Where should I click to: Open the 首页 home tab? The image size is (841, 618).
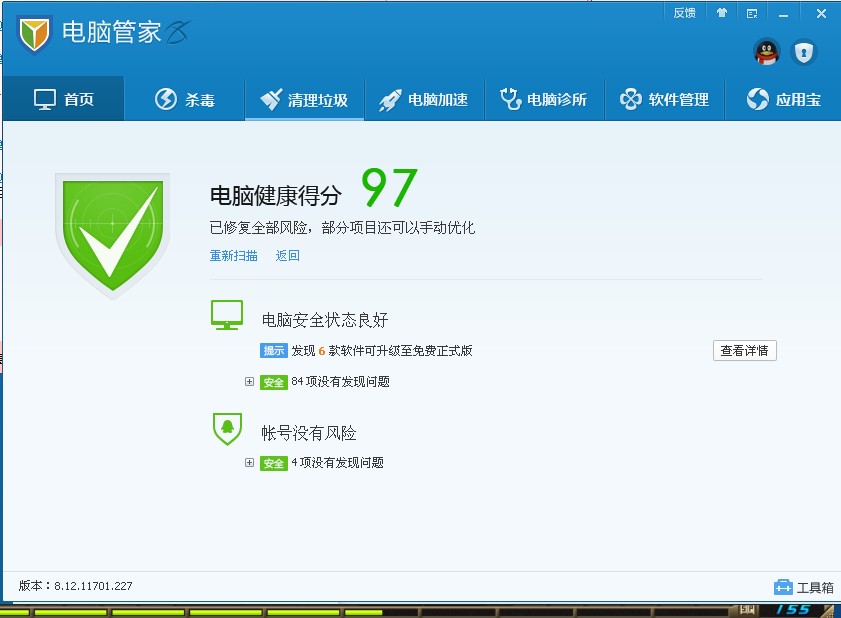[x=64, y=99]
